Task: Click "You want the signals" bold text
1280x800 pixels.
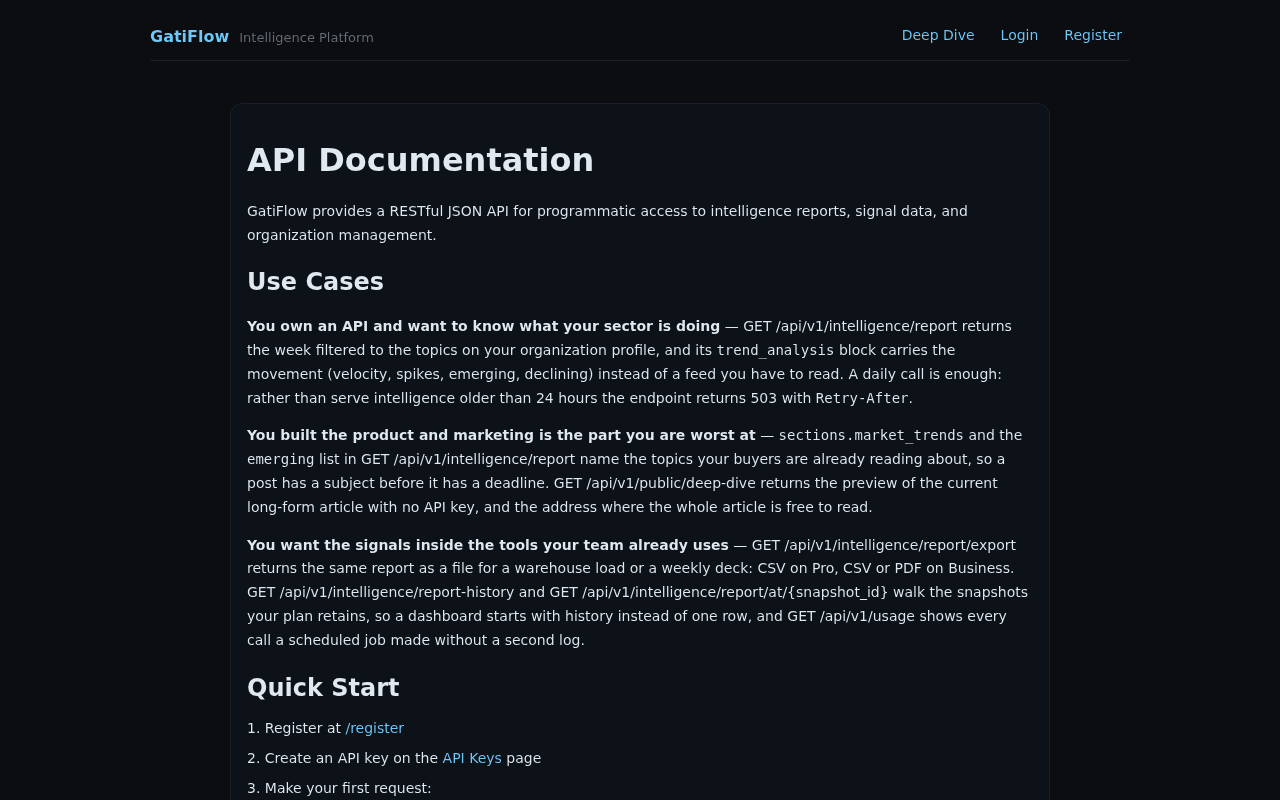Action: click(x=488, y=545)
